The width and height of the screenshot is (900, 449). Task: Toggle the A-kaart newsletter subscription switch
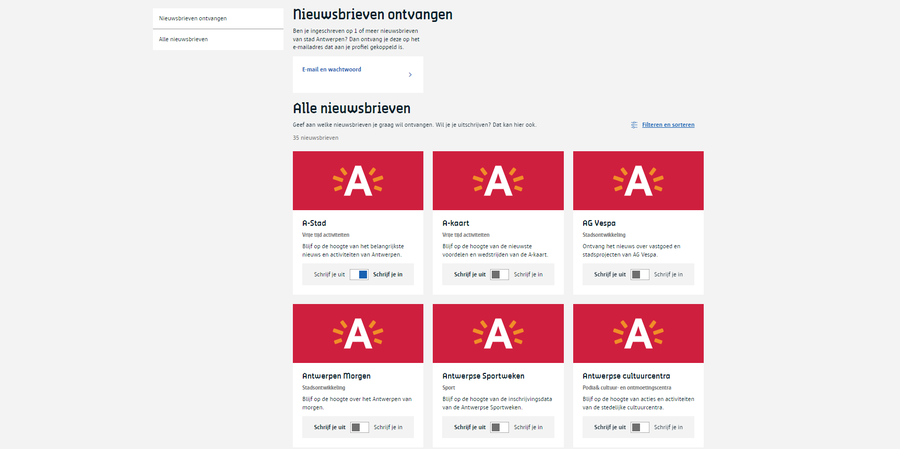pos(499,274)
